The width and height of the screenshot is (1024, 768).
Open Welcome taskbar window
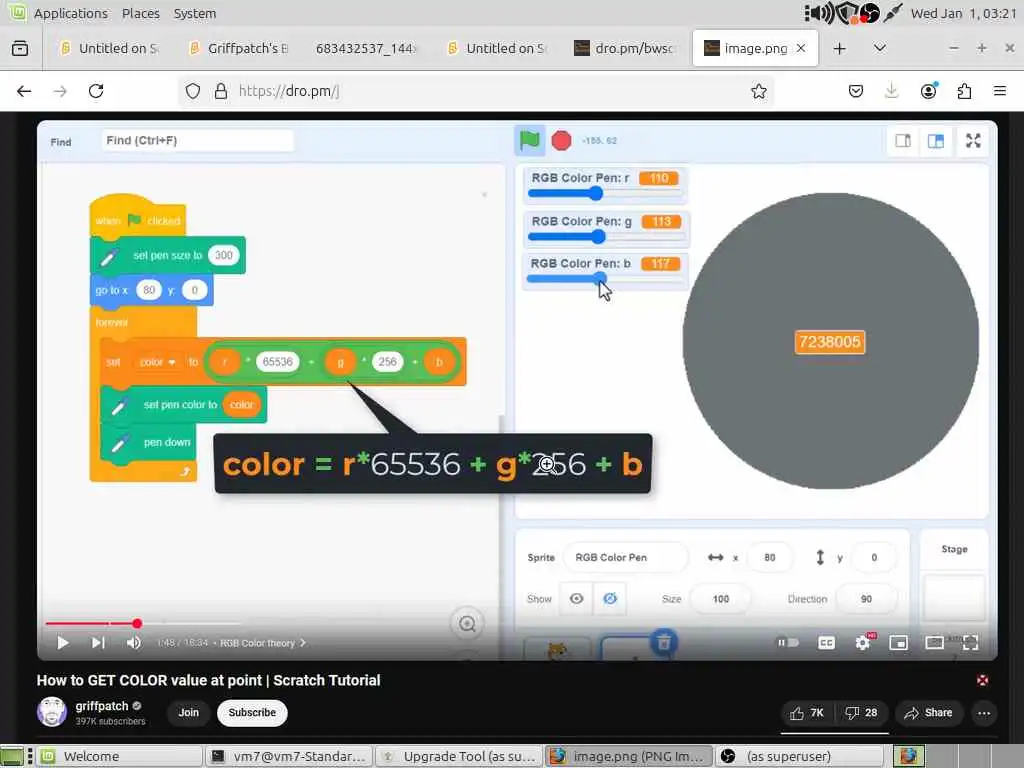(x=120, y=756)
